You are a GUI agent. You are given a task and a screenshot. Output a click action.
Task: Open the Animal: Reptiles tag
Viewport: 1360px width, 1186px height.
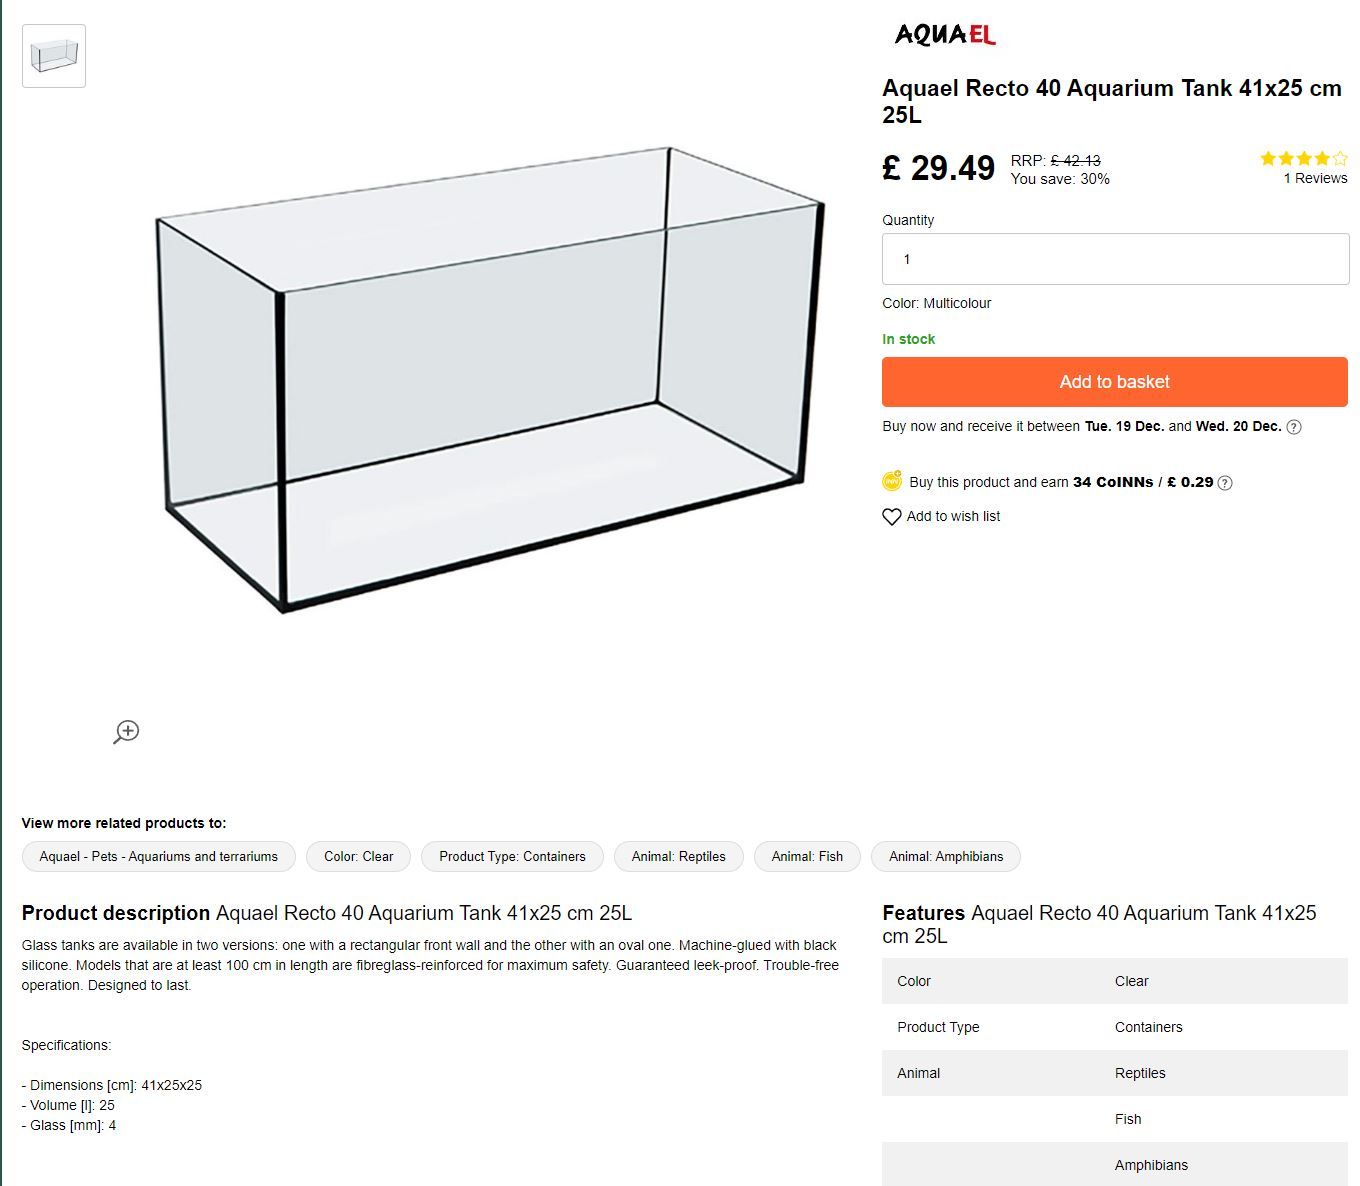coord(679,856)
